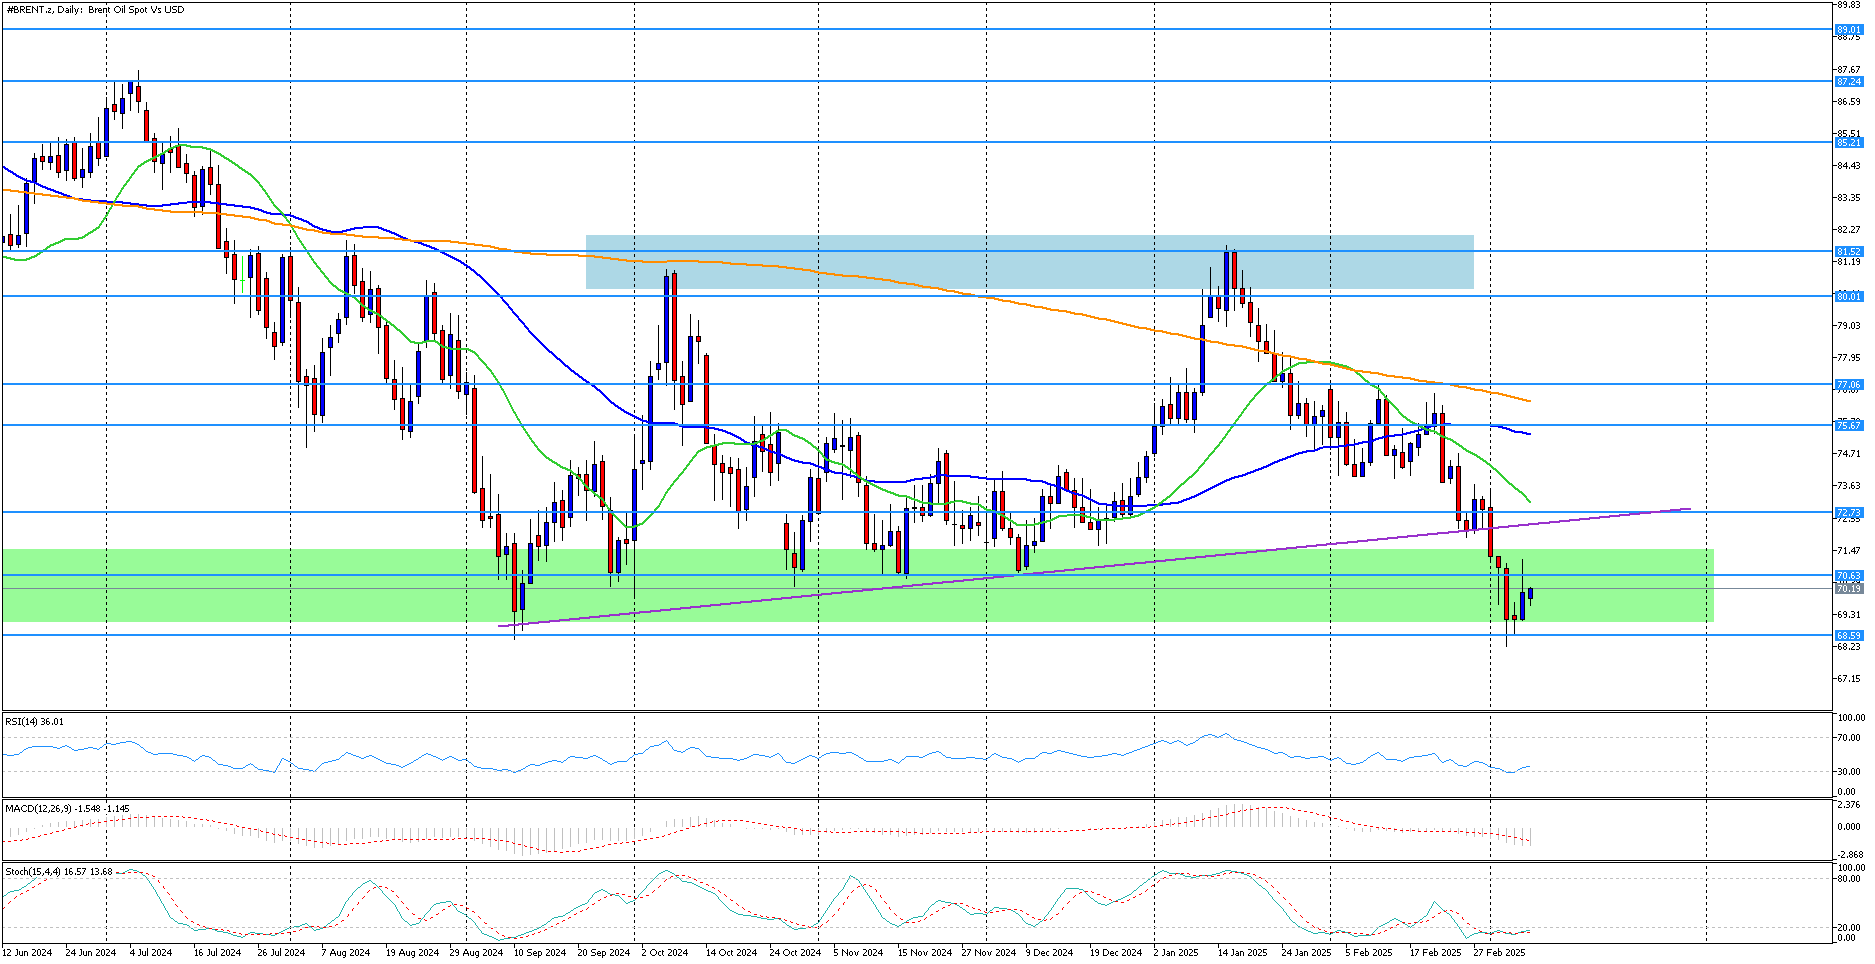Click the "20 Sep 2024" date label

[x=604, y=952]
